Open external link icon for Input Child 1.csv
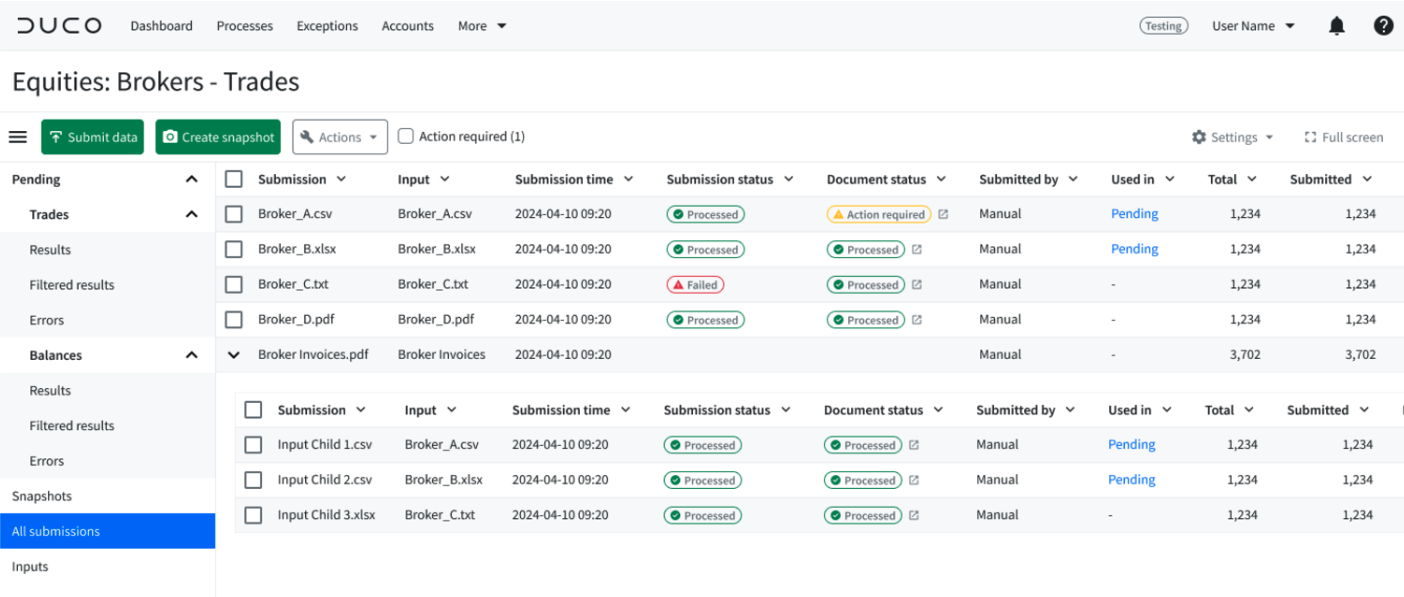 pyautogui.click(x=914, y=445)
